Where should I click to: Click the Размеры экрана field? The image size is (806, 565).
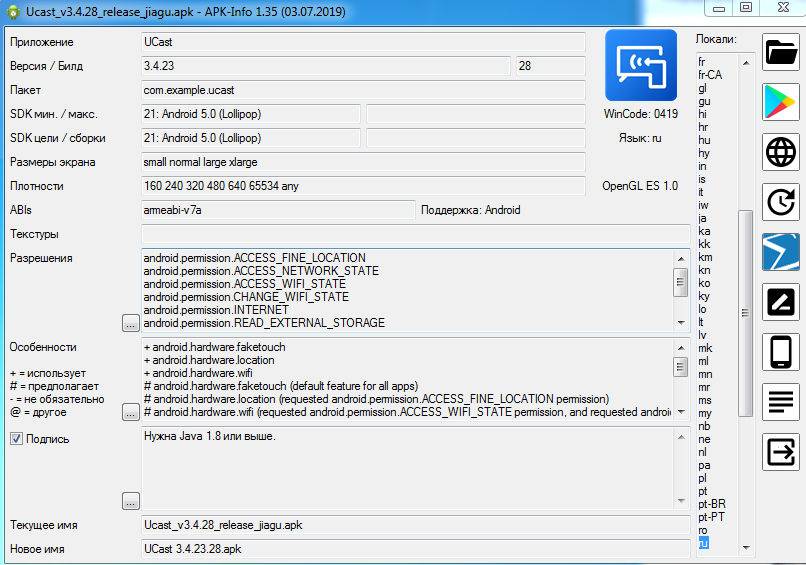click(363, 162)
